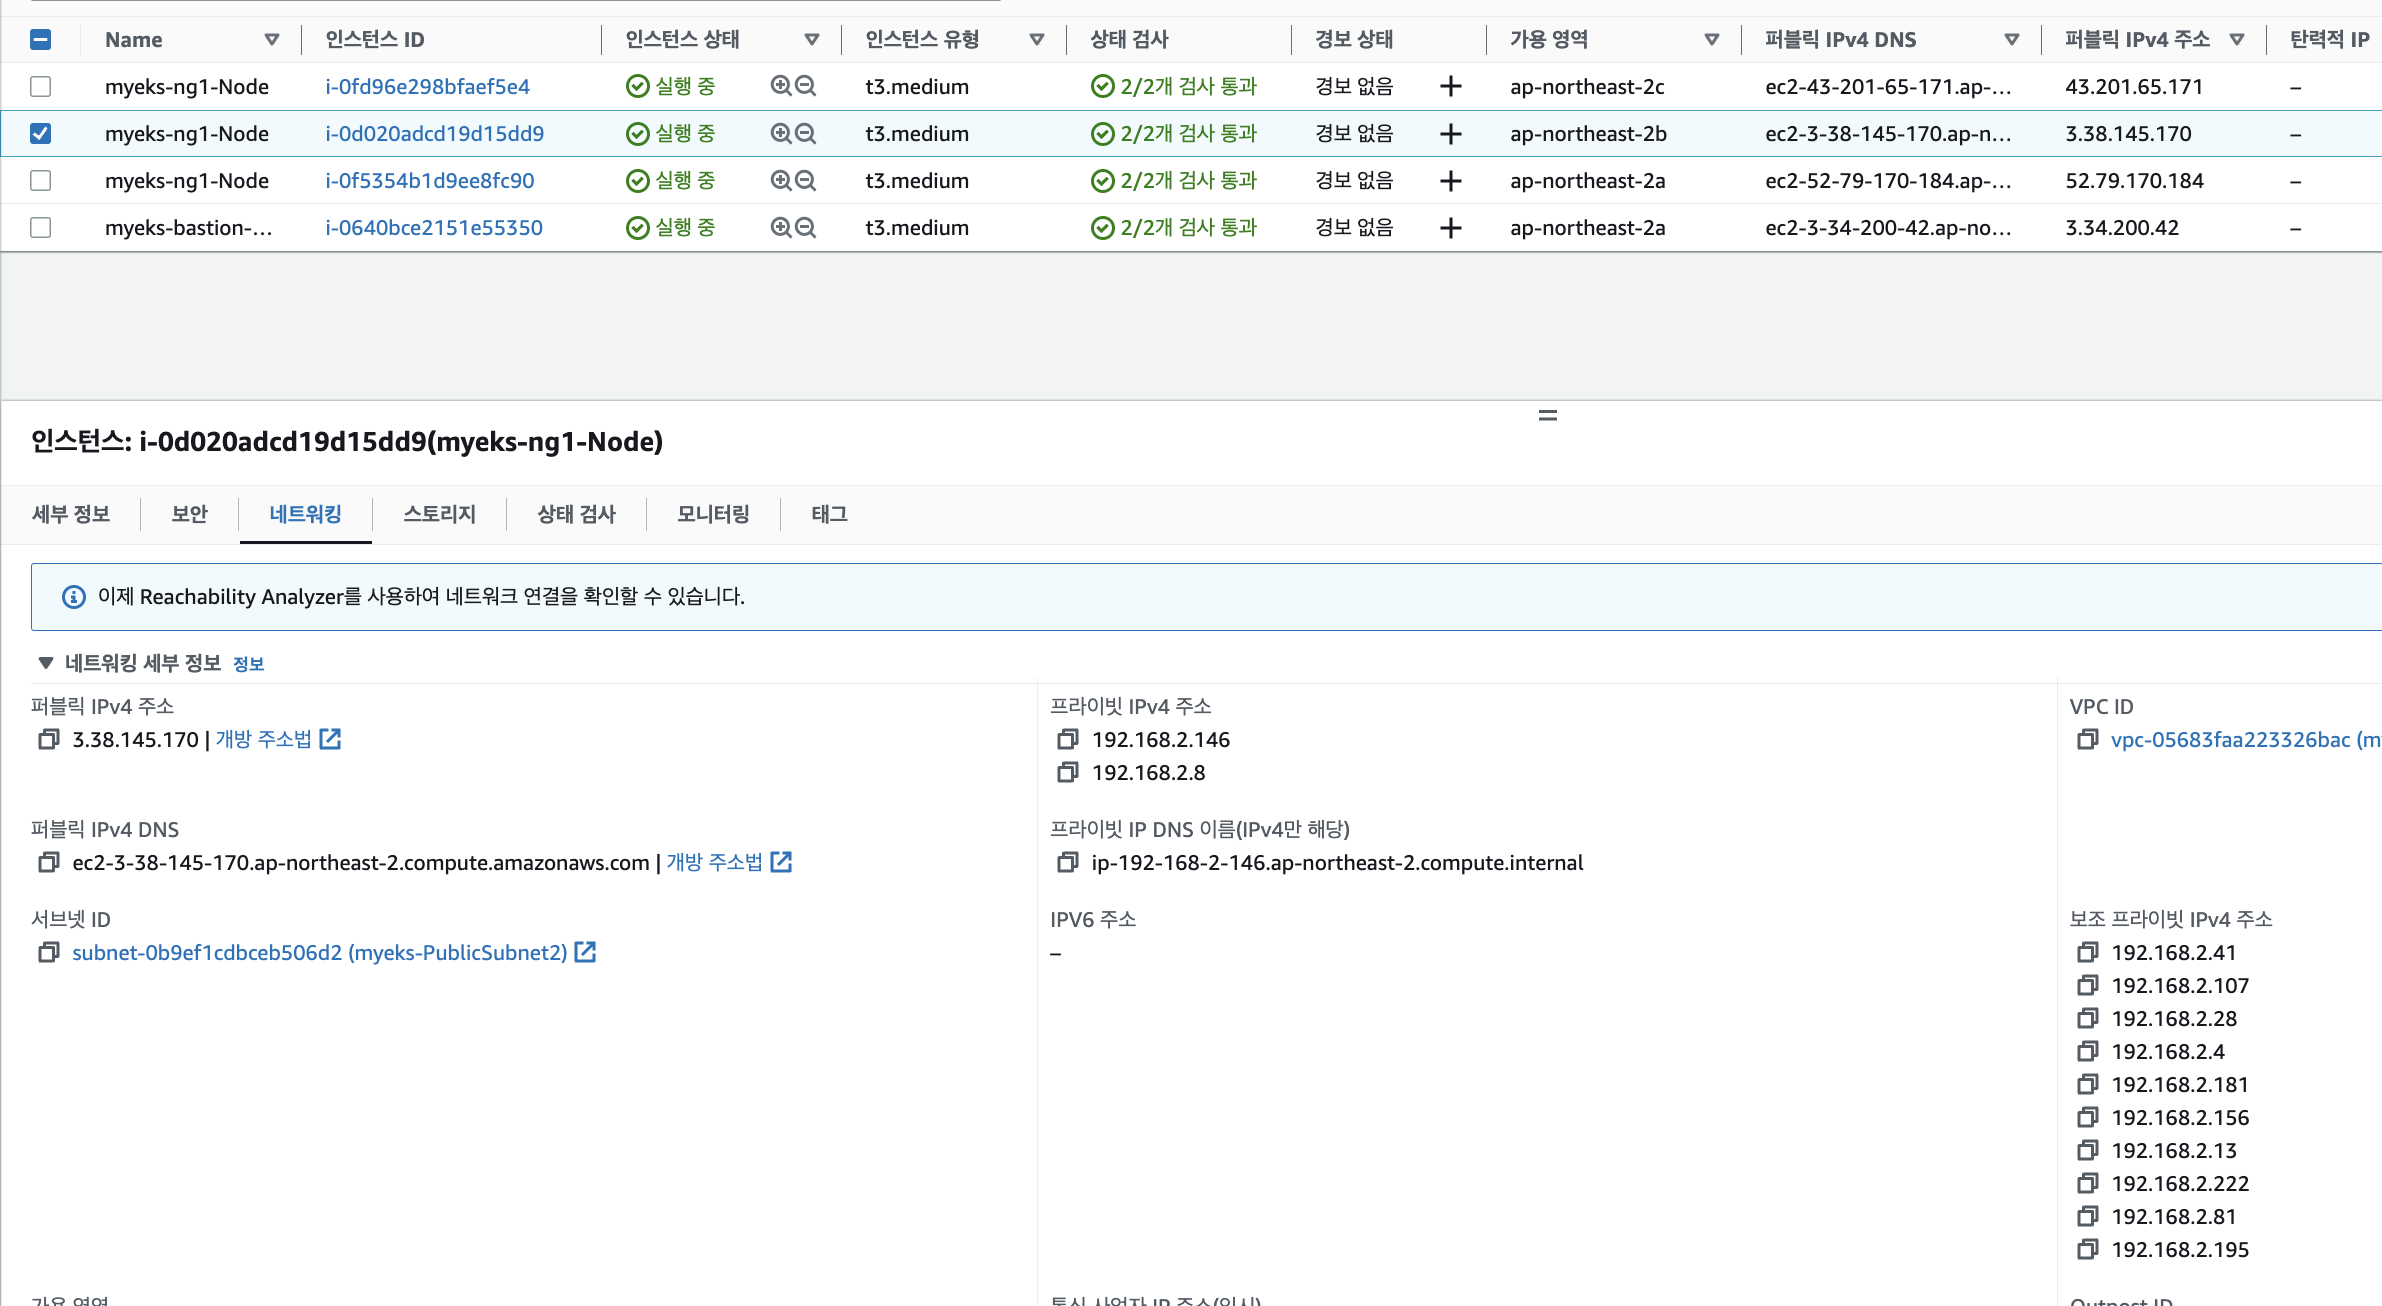Copy the private IP DNS name
Viewport: 2382px width, 1306px height.
pos(1067,863)
